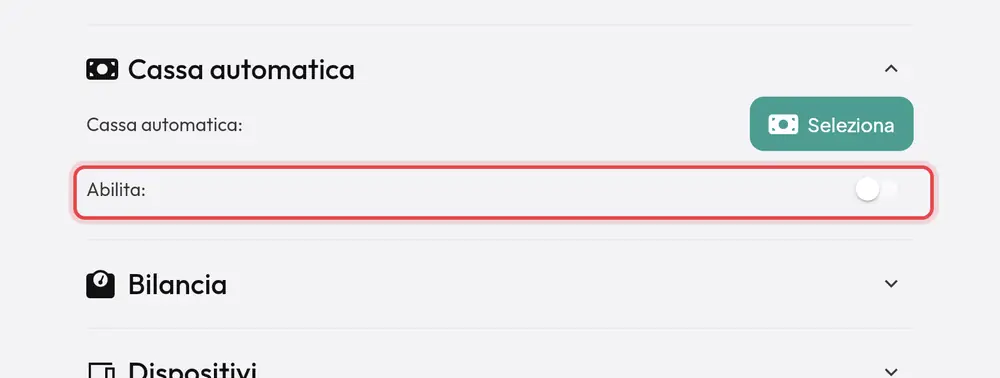Image resolution: width=1000 pixels, height=378 pixels.
Task: Click the money icon inside Seleziona button
Action: [783, 124]
